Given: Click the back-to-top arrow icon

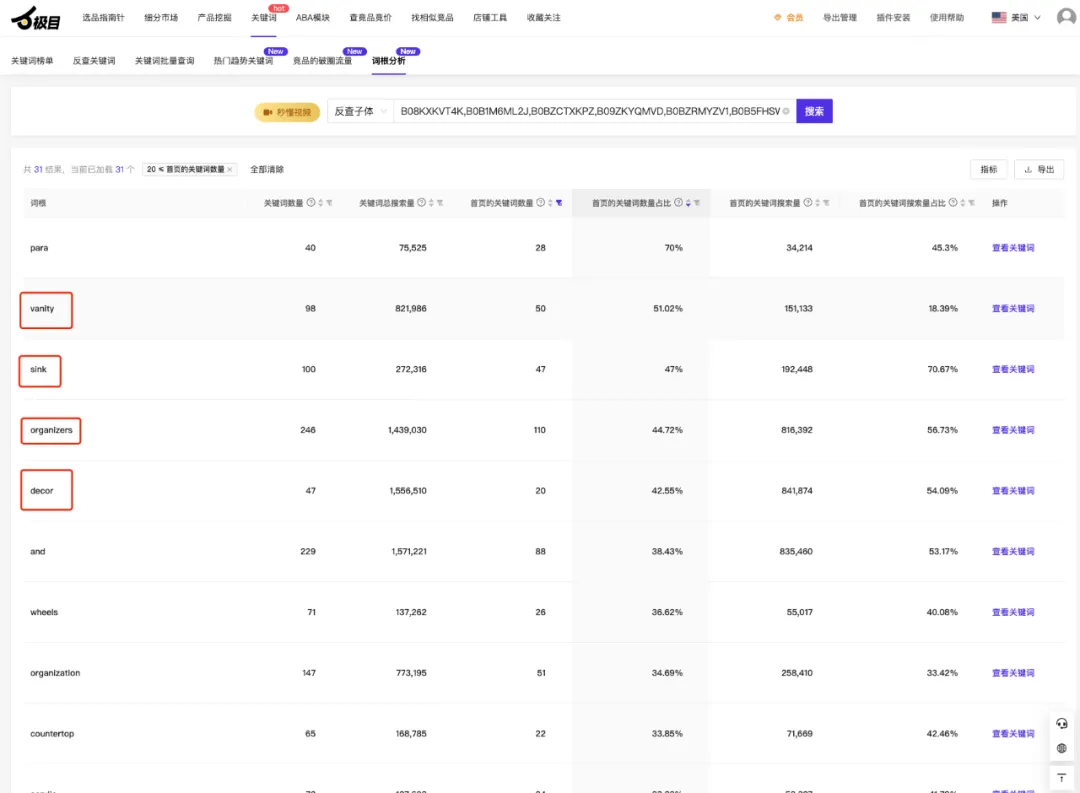Looking at the screenshot, I should click(1061, 778).
